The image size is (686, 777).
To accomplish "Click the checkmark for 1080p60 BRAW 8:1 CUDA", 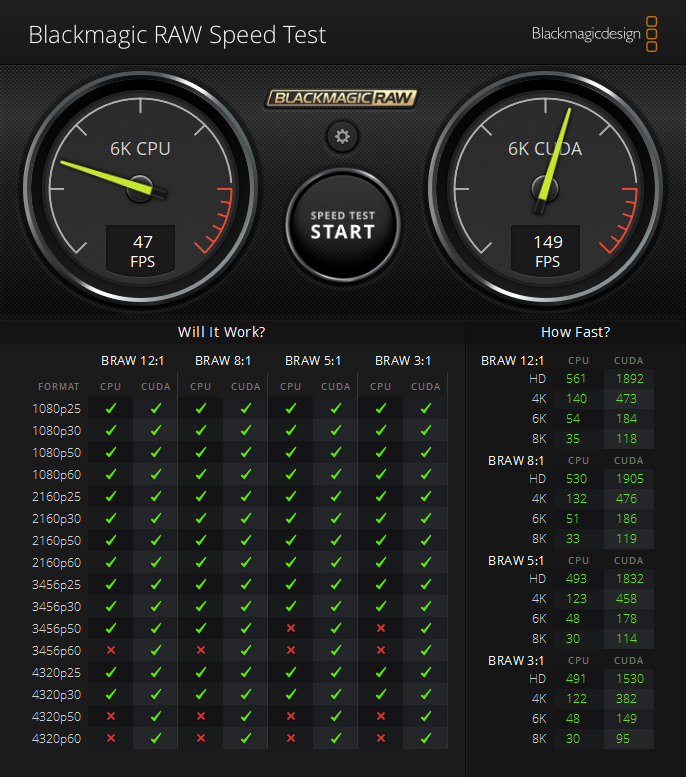I will 246,474.
